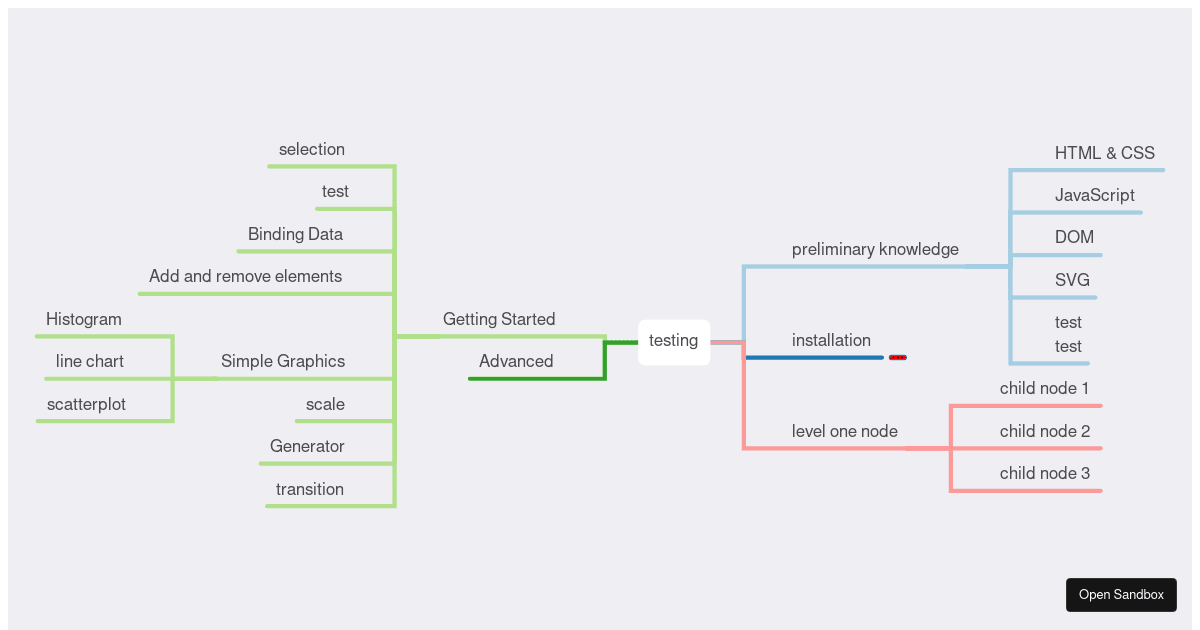This screenshot has width=1200, height=630.
Task: Select the Add and remove elements node
Action: pyautogui.click(x=245, y=276)
